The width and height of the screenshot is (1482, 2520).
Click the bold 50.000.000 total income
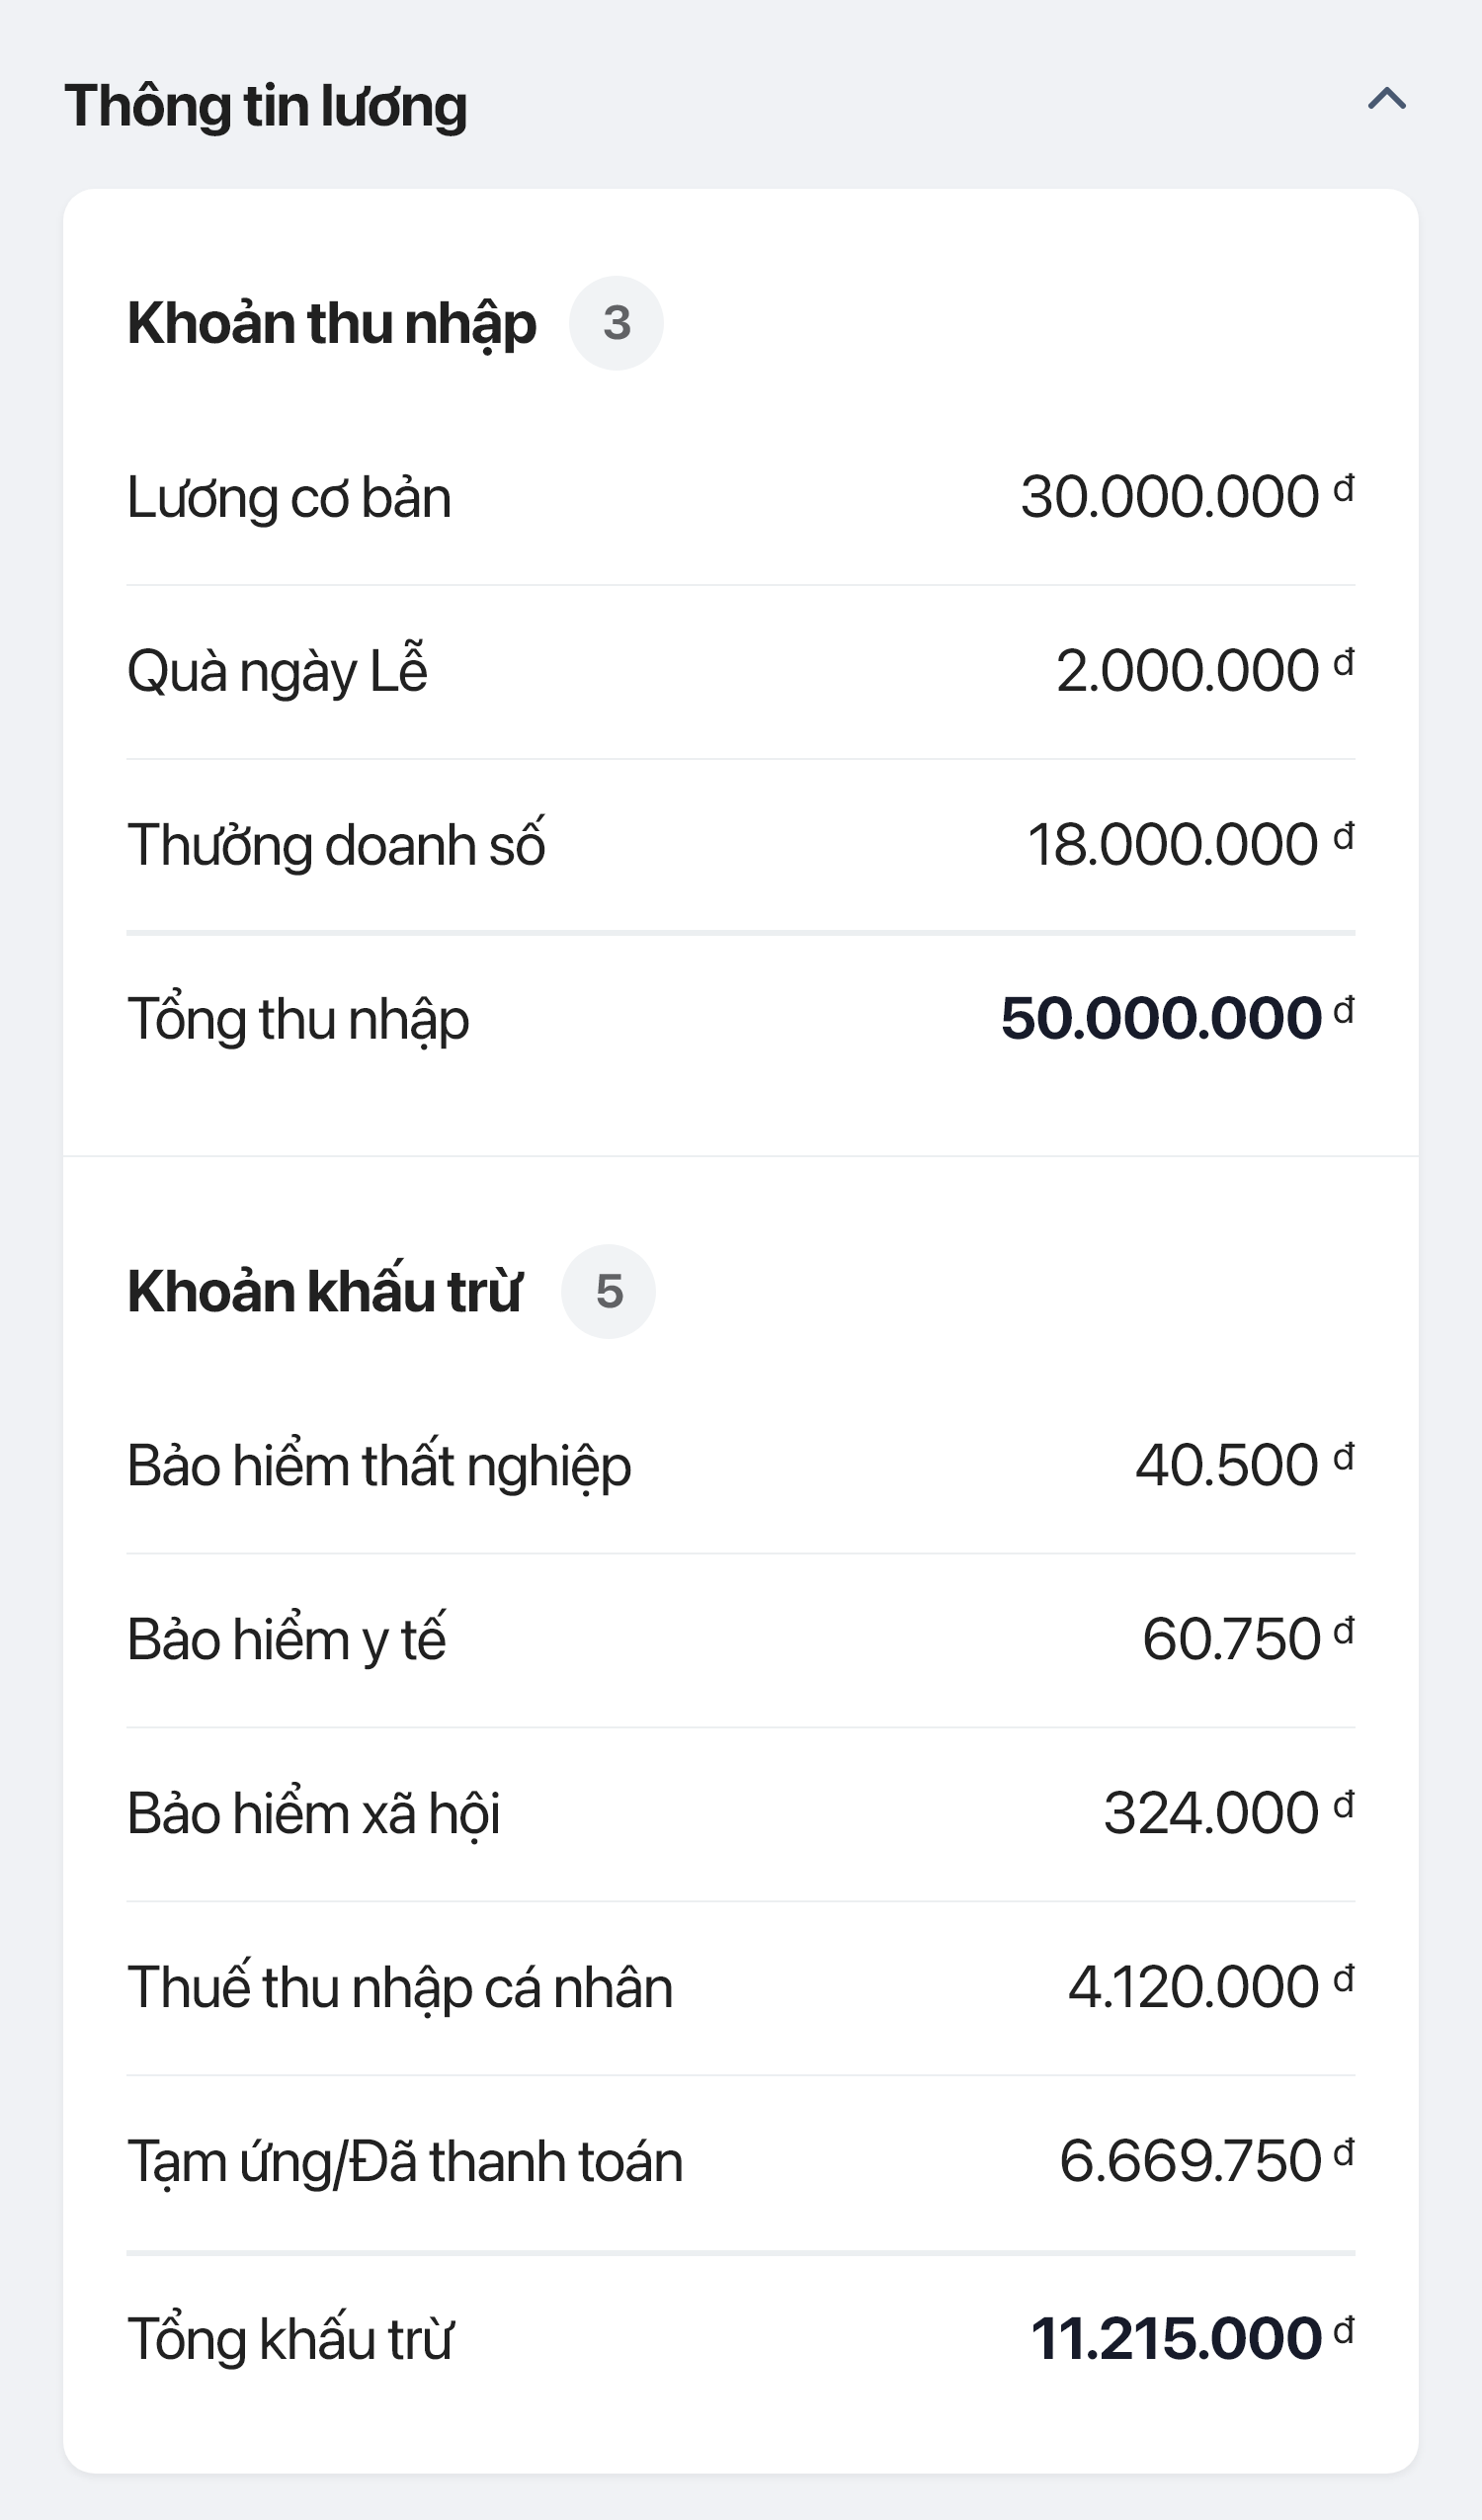coord(1175,1018)
